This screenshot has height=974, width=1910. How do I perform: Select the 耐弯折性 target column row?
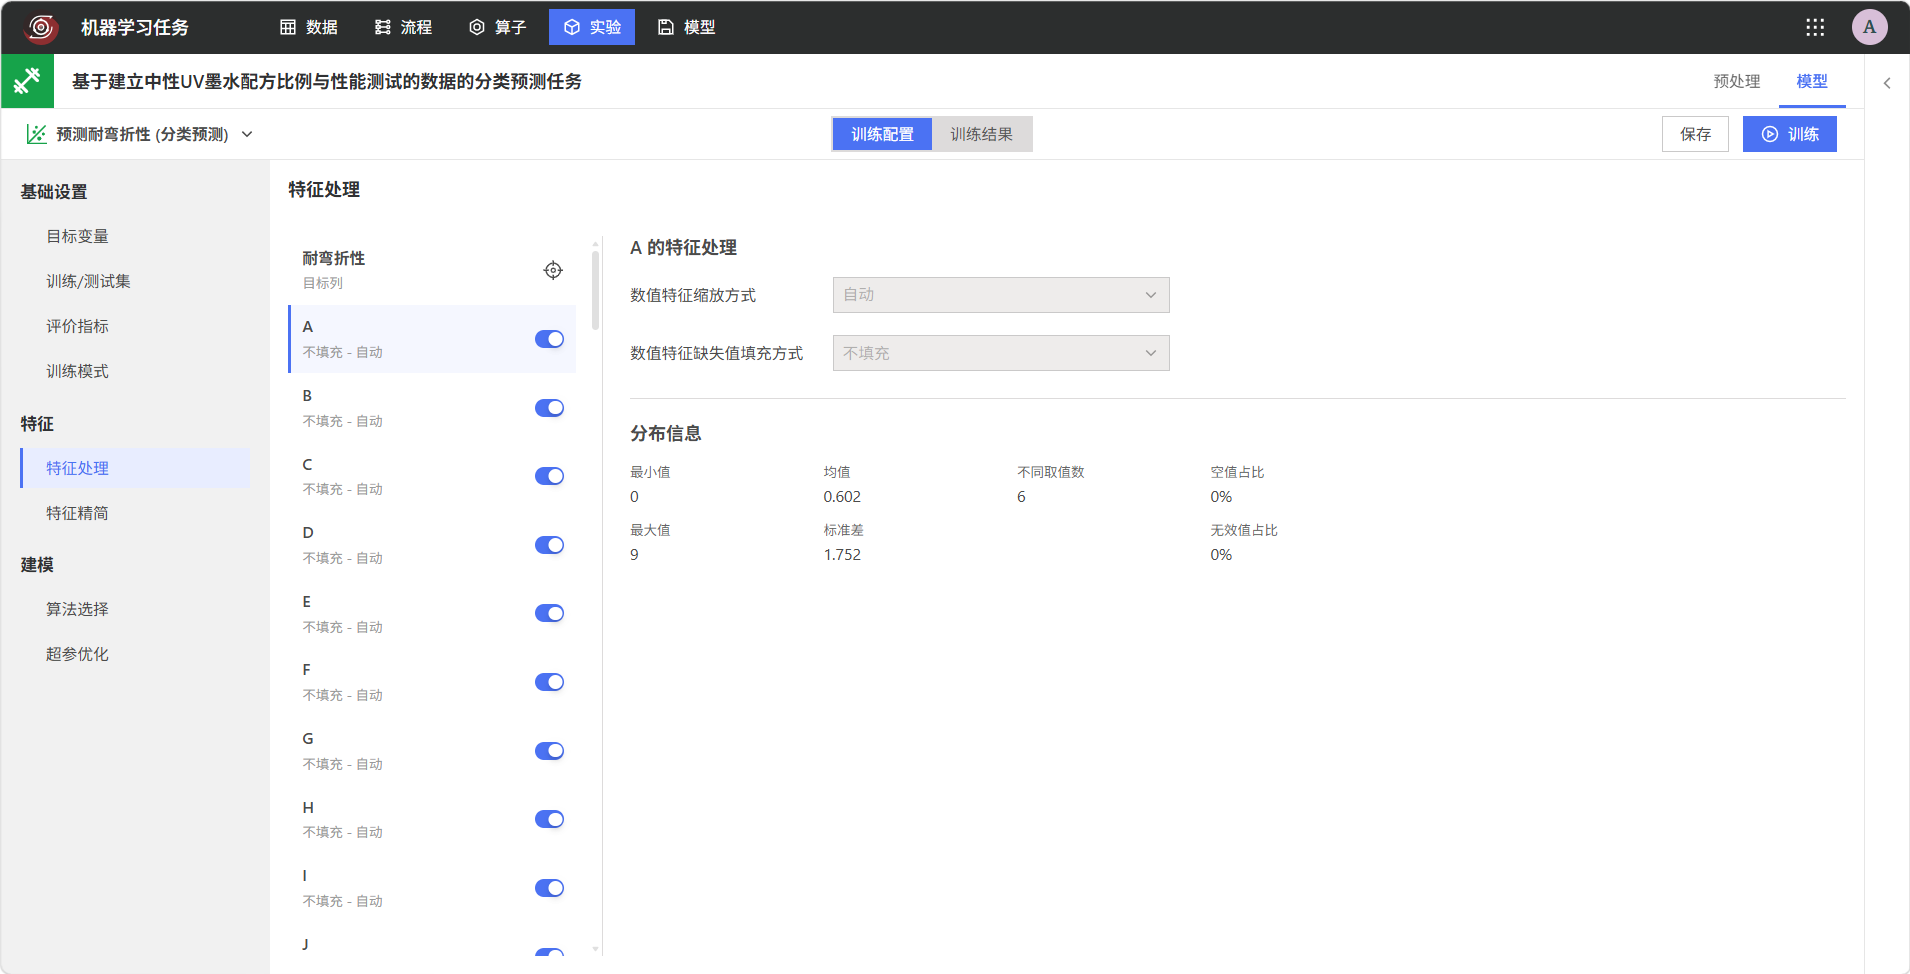point(432,270)
